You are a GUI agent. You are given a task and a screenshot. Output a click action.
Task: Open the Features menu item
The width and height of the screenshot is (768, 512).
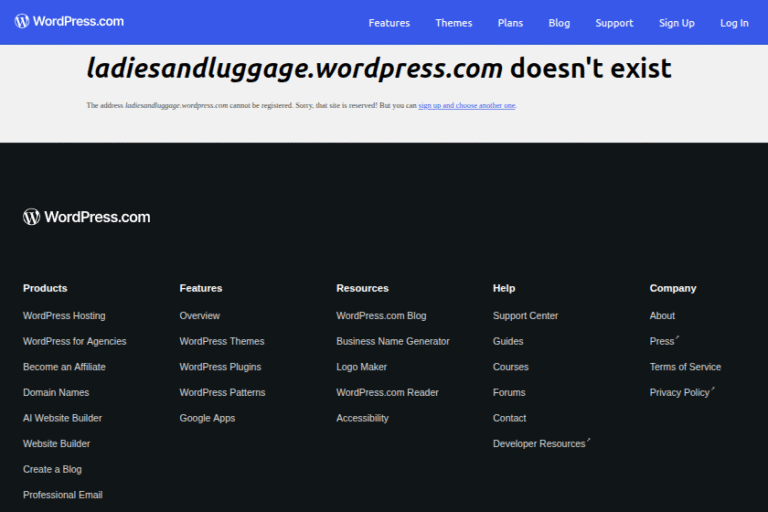point(389,23)
